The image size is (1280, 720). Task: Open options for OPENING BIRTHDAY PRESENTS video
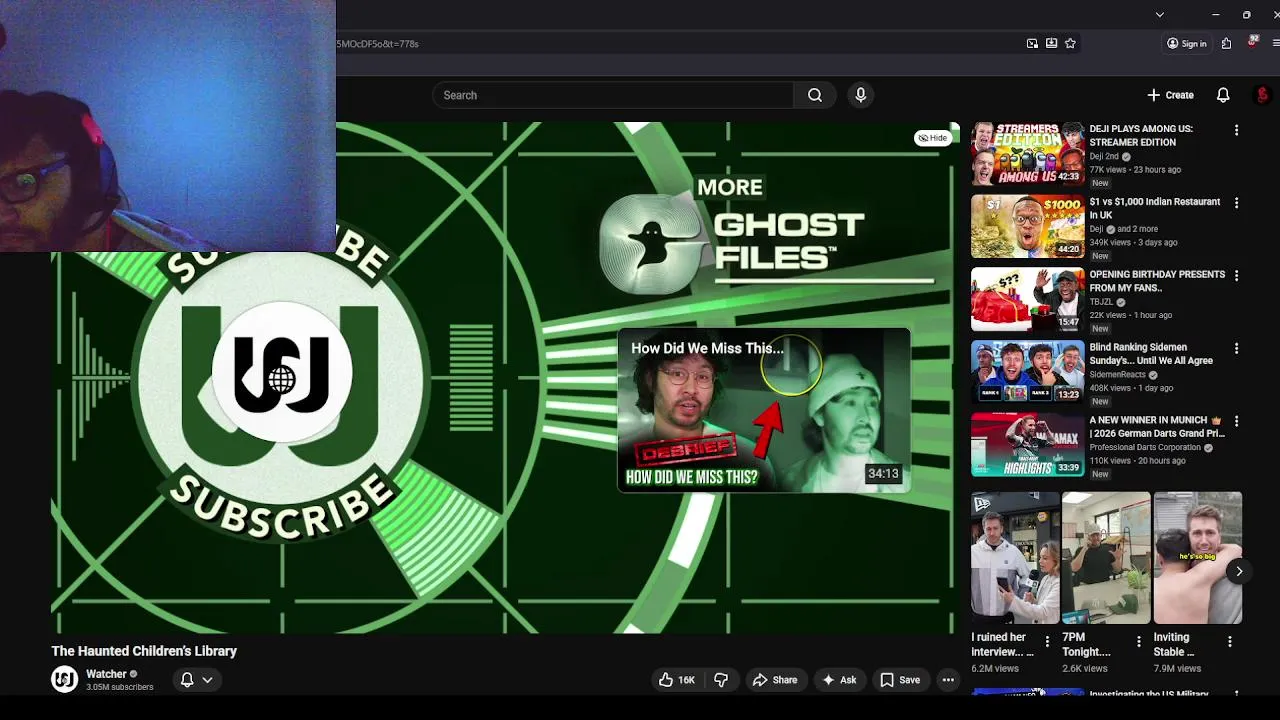coord(1236,276)
